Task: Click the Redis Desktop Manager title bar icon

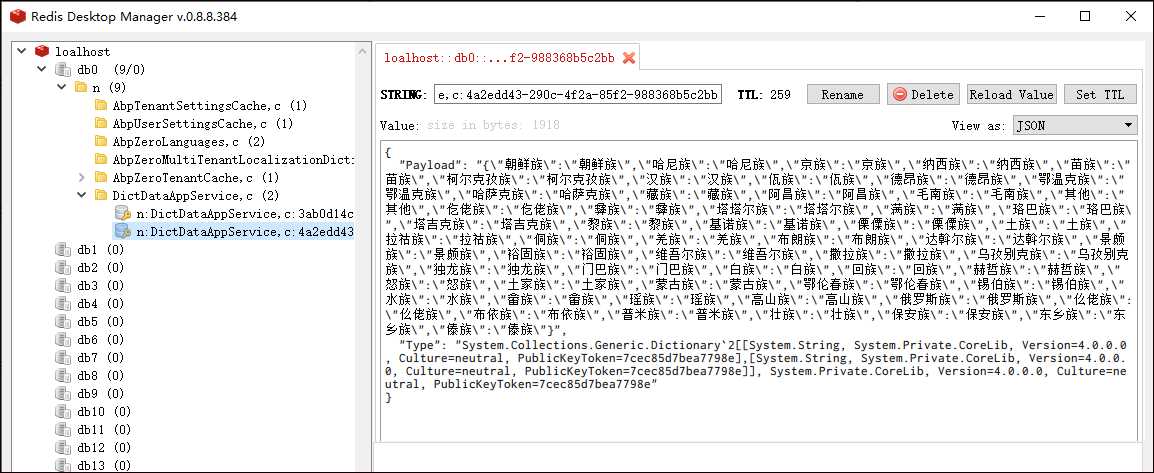Action: (18, 16)
